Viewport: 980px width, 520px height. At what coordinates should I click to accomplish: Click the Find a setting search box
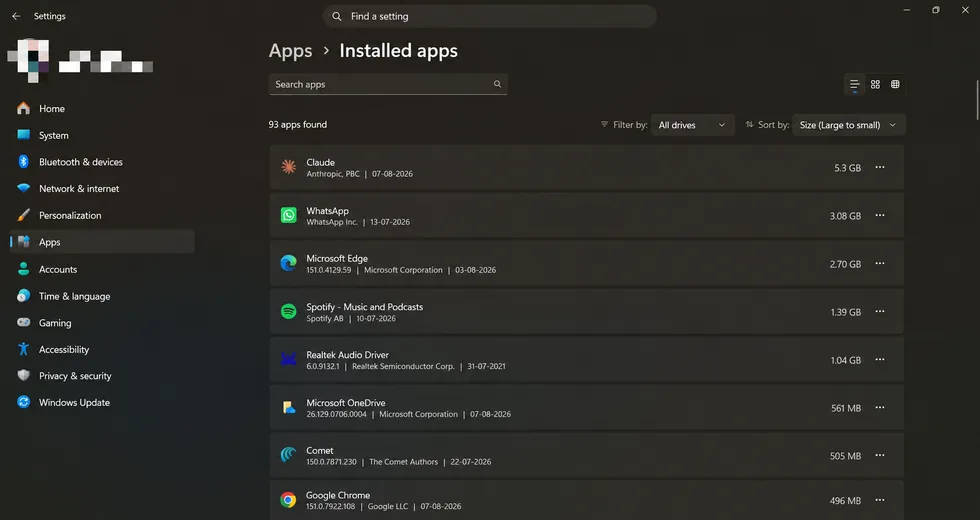coord(489,16)
